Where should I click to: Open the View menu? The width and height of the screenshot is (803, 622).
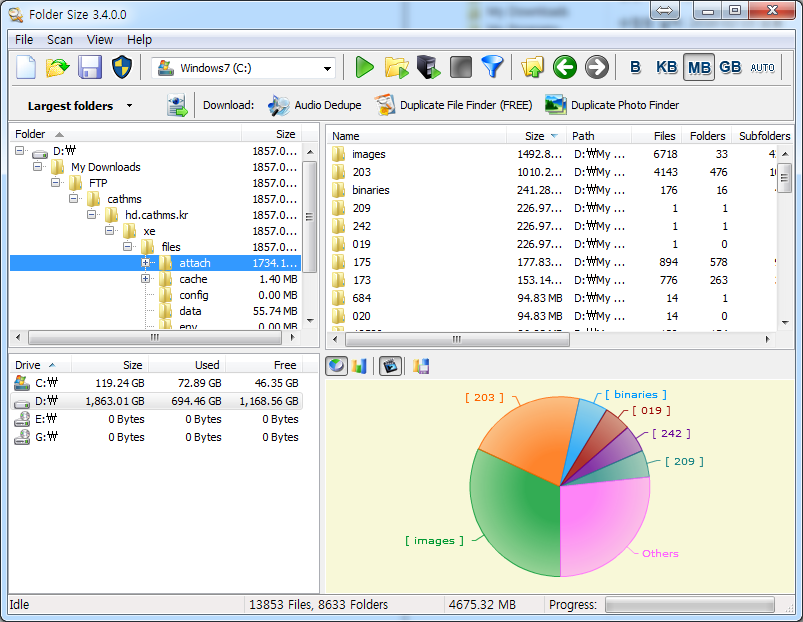(x=100, y=39)
